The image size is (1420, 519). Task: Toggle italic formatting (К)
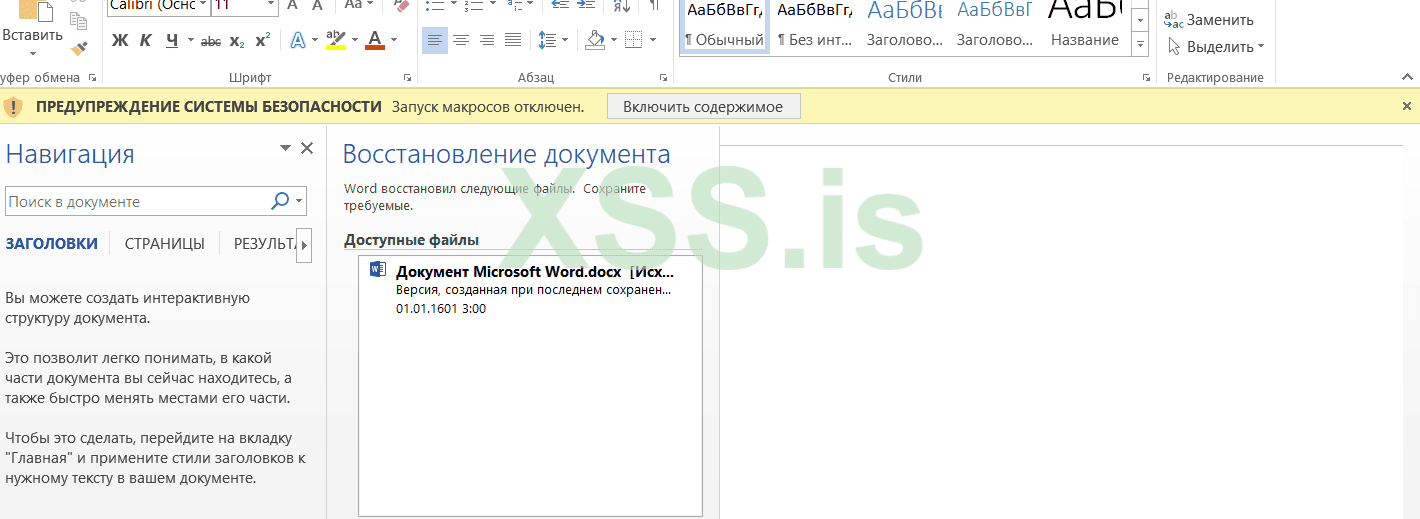(x=146, y=41)
